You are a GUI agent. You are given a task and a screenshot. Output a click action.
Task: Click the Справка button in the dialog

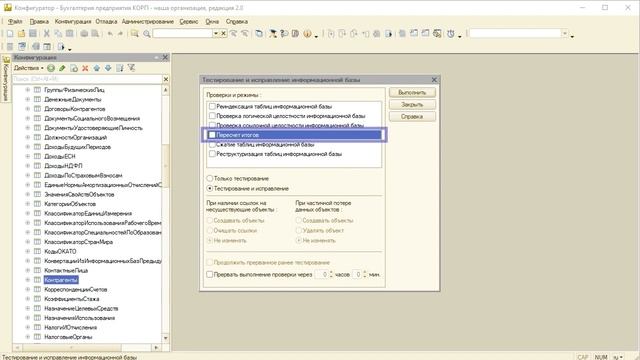(x=412, y=116)
